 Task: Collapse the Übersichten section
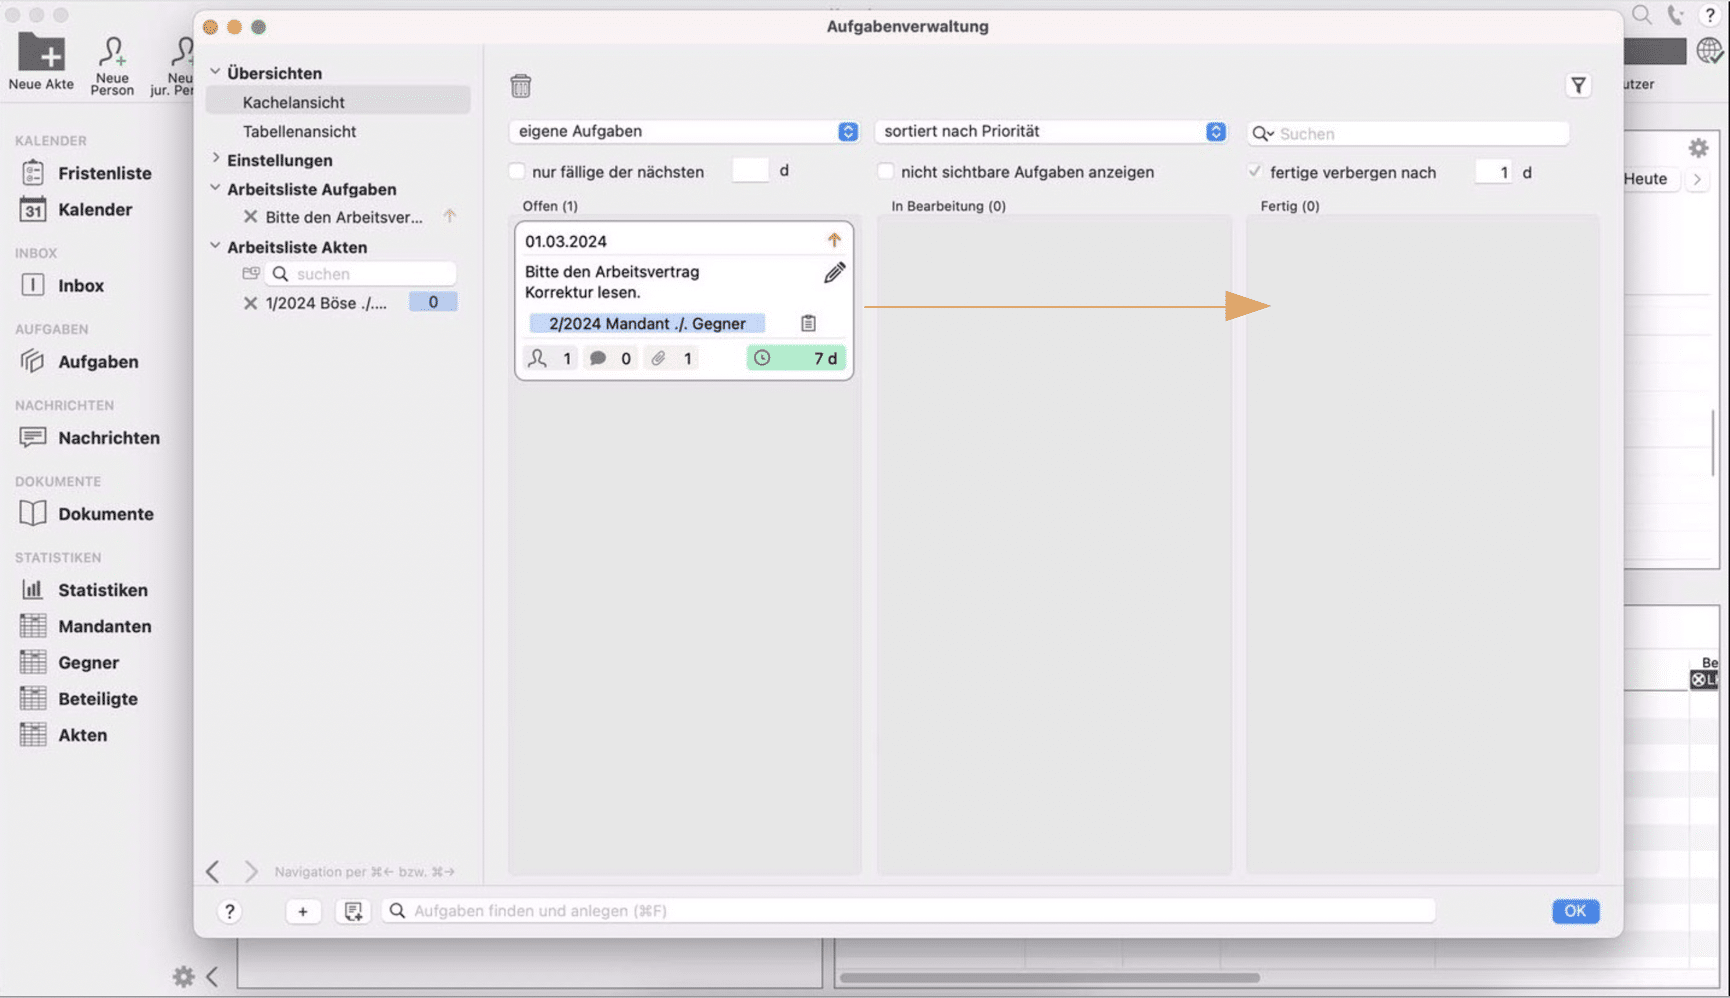(x=215, y=72)
